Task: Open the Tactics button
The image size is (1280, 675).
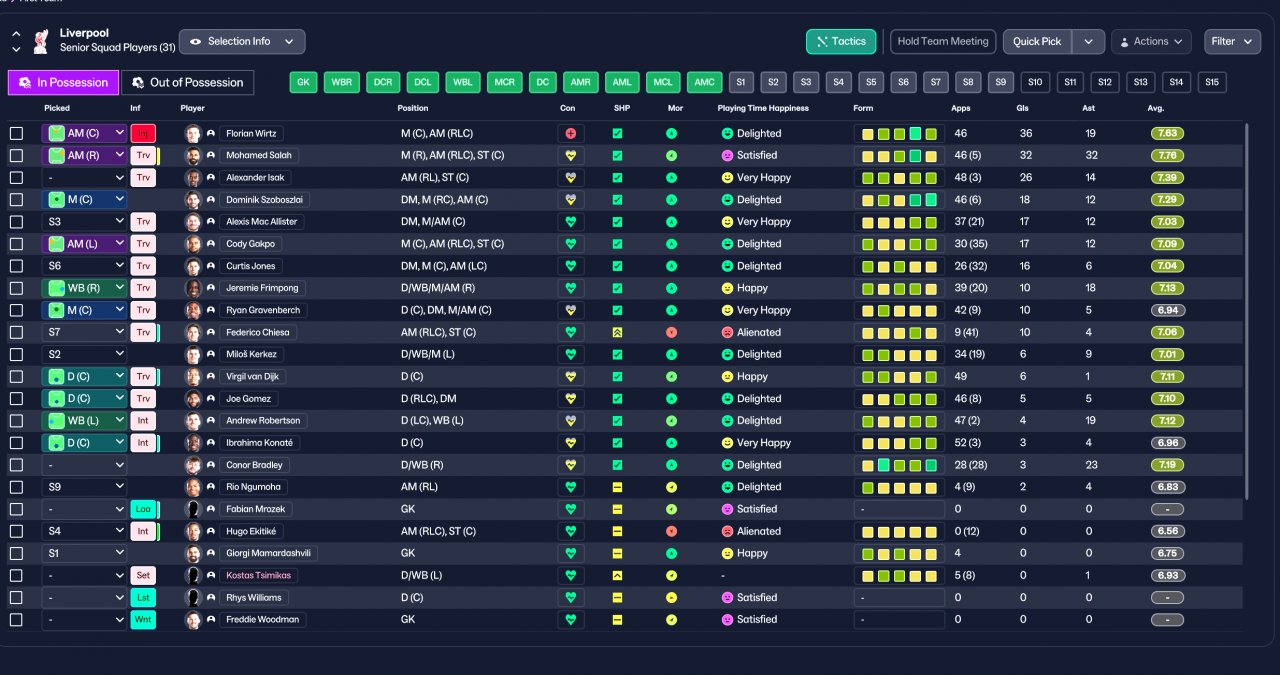Action: click(x=841, y=42)
